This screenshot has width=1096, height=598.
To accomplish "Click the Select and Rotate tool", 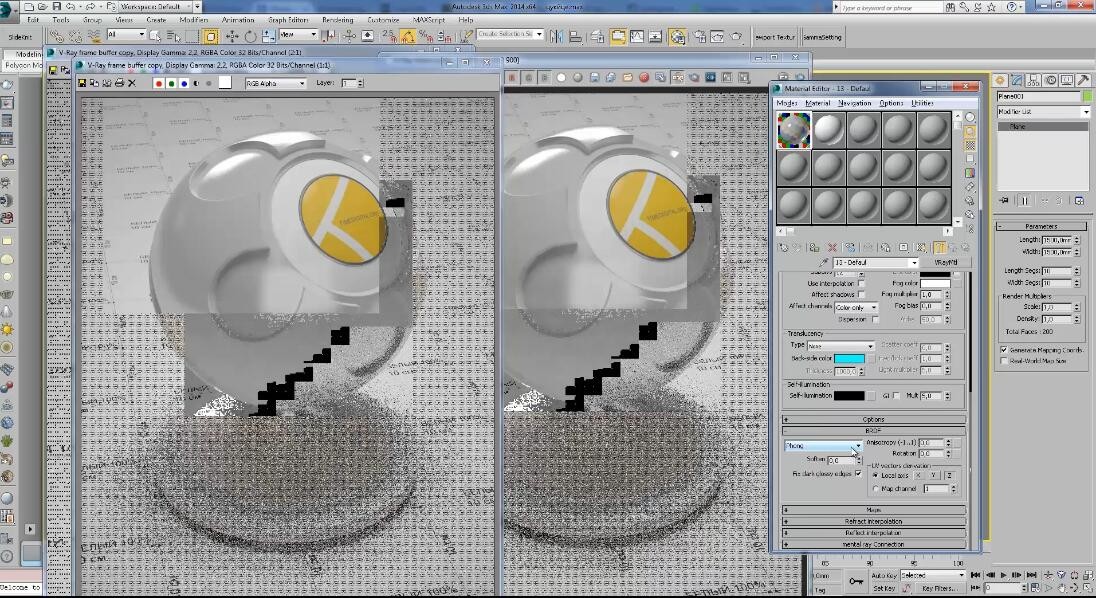I will click(250, 36).
